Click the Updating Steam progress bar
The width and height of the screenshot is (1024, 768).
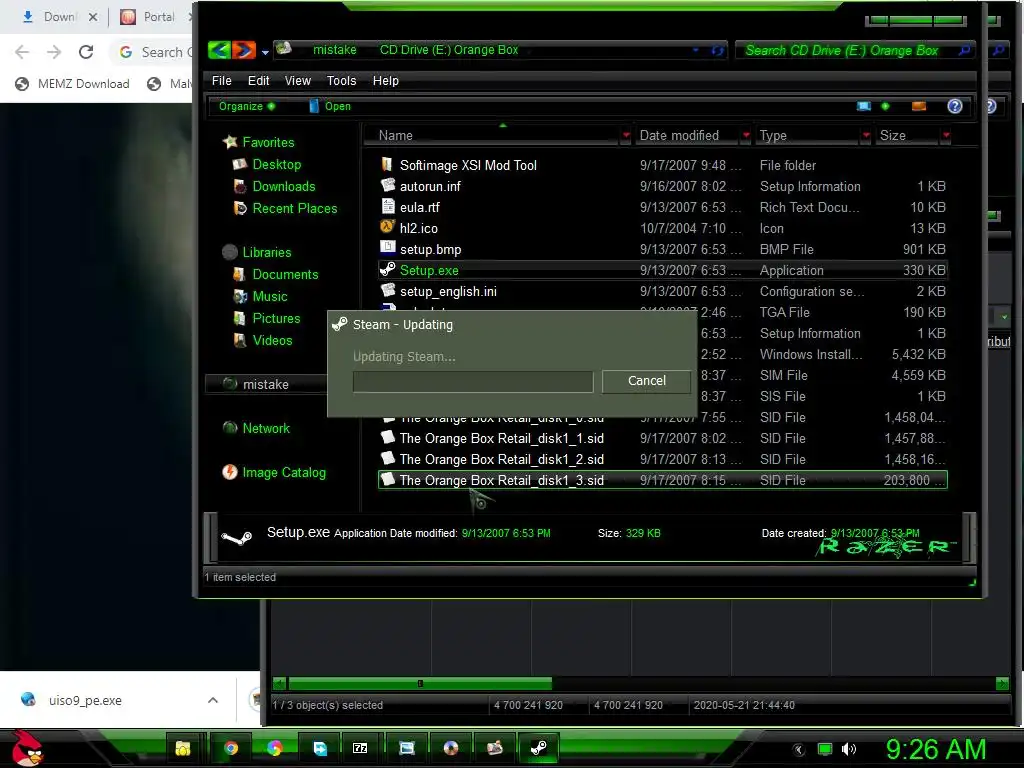click(473, 381)
